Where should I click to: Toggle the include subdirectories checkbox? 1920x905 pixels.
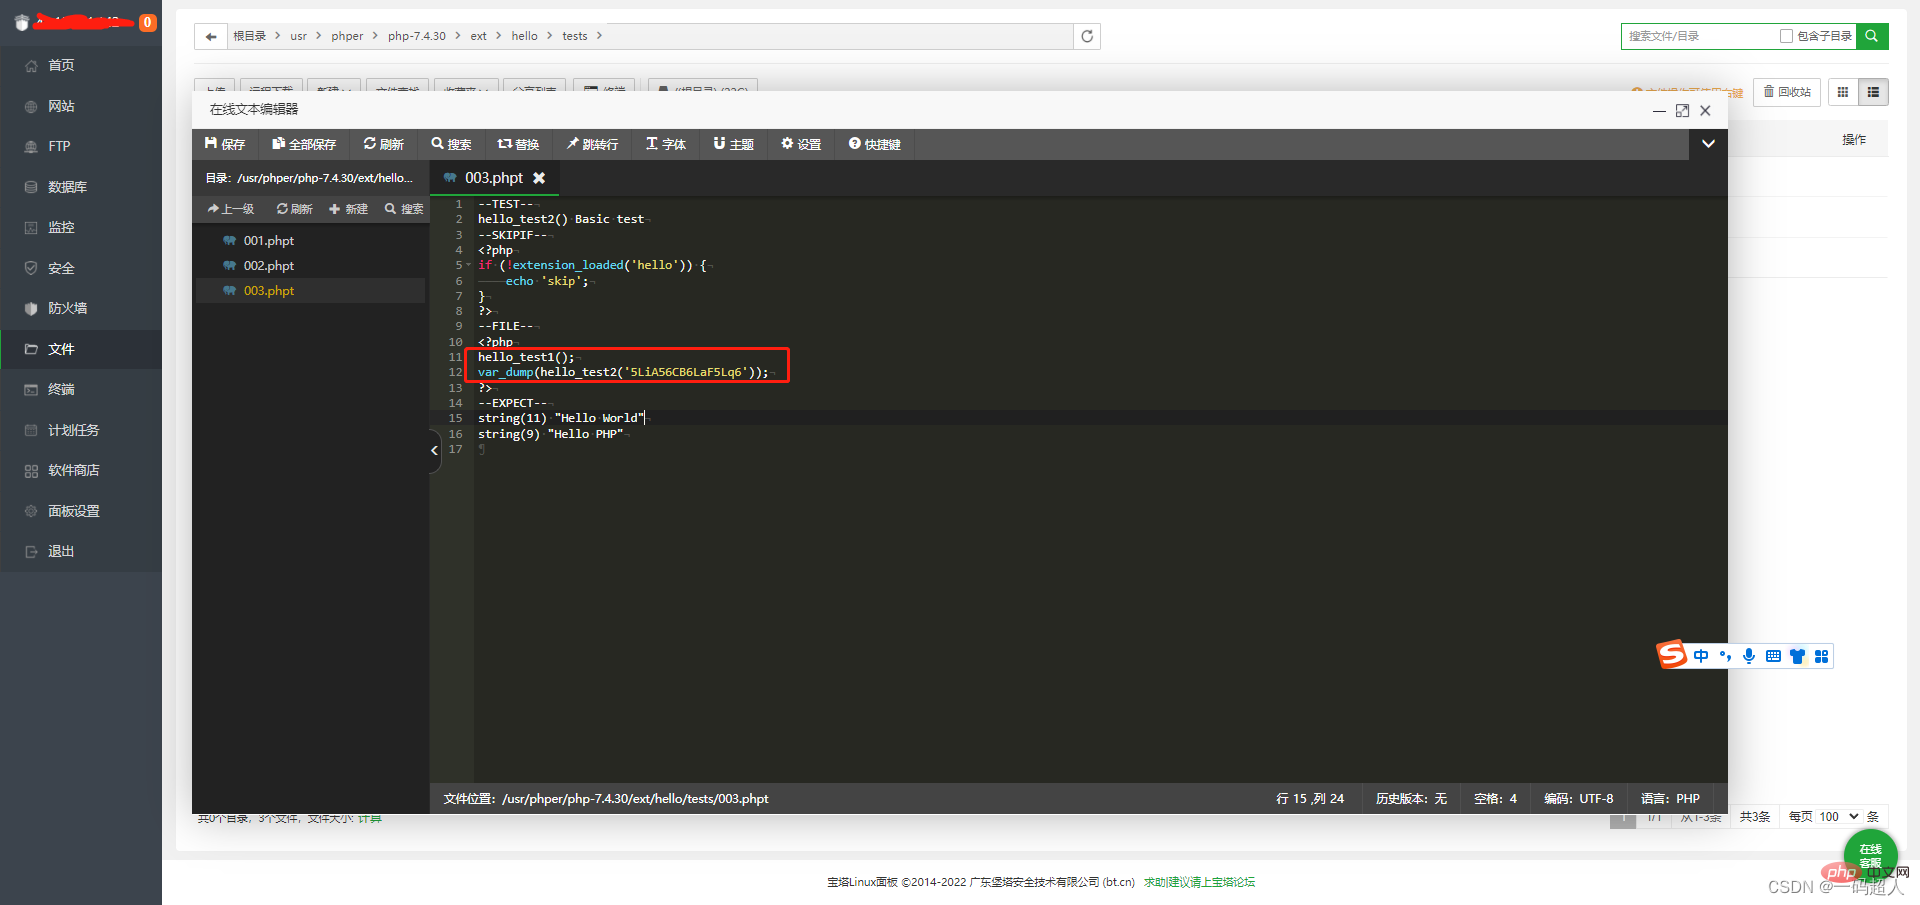[1786, 36]
